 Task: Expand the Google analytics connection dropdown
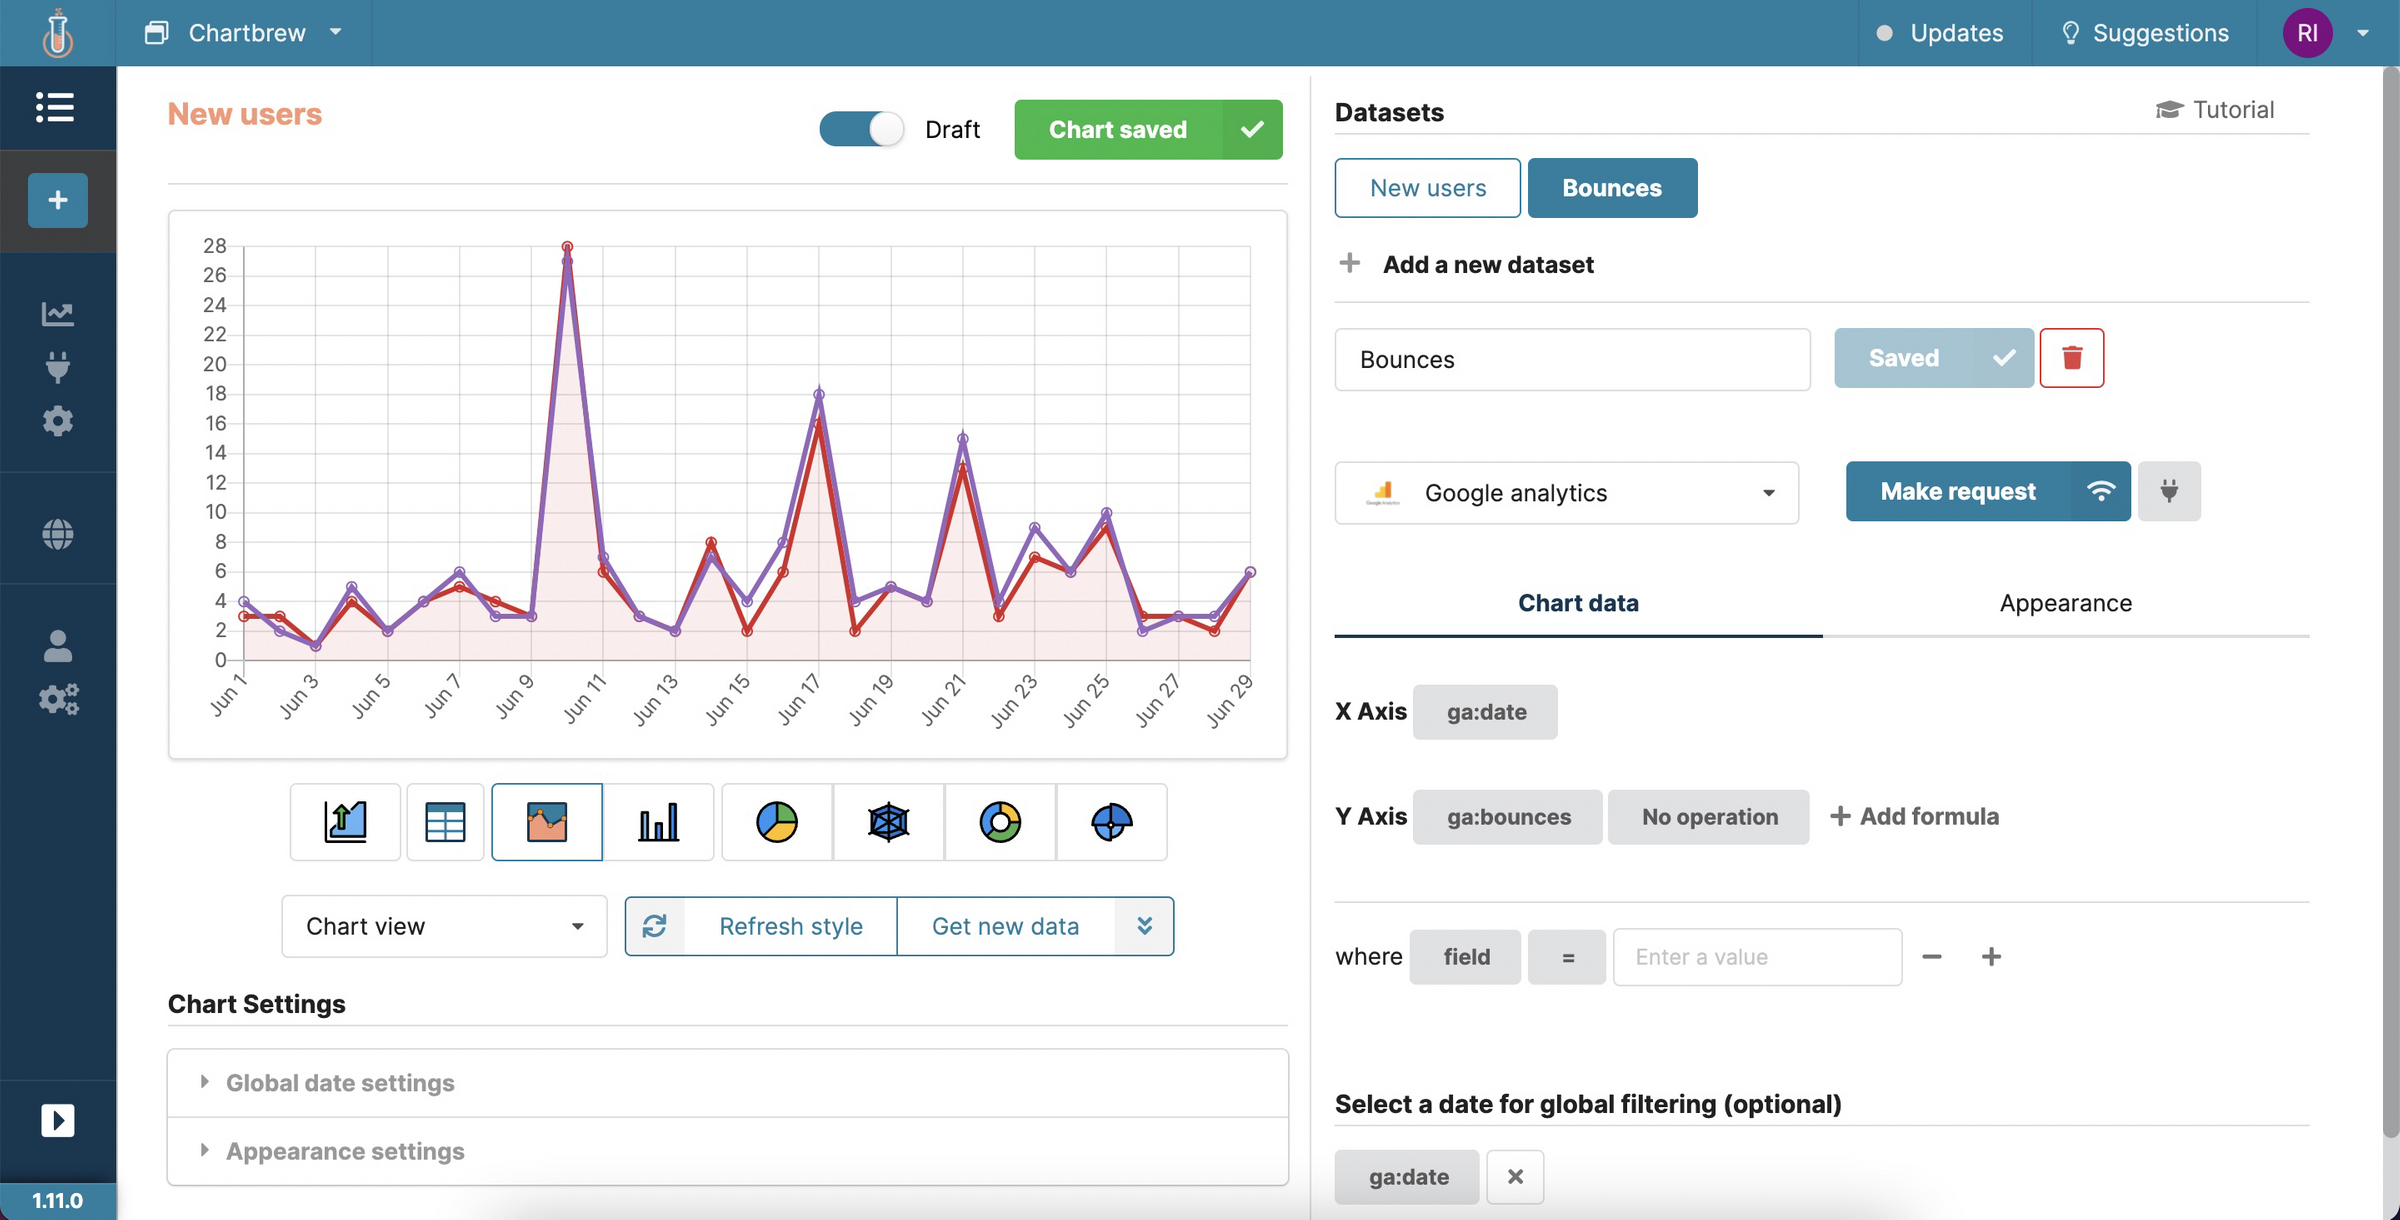tap(1566, 492)
